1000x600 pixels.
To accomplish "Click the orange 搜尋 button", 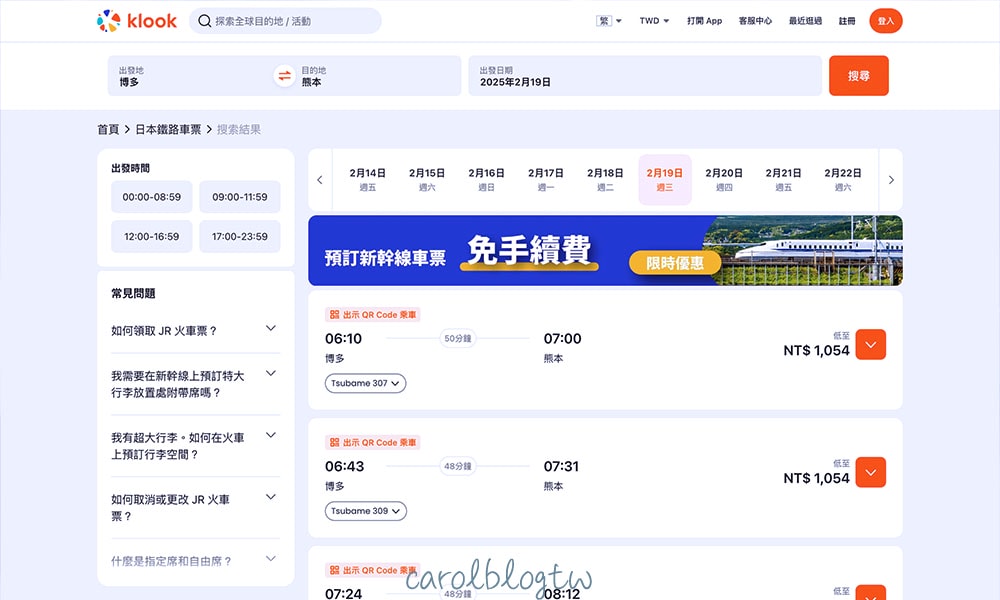I will (858, 76).
